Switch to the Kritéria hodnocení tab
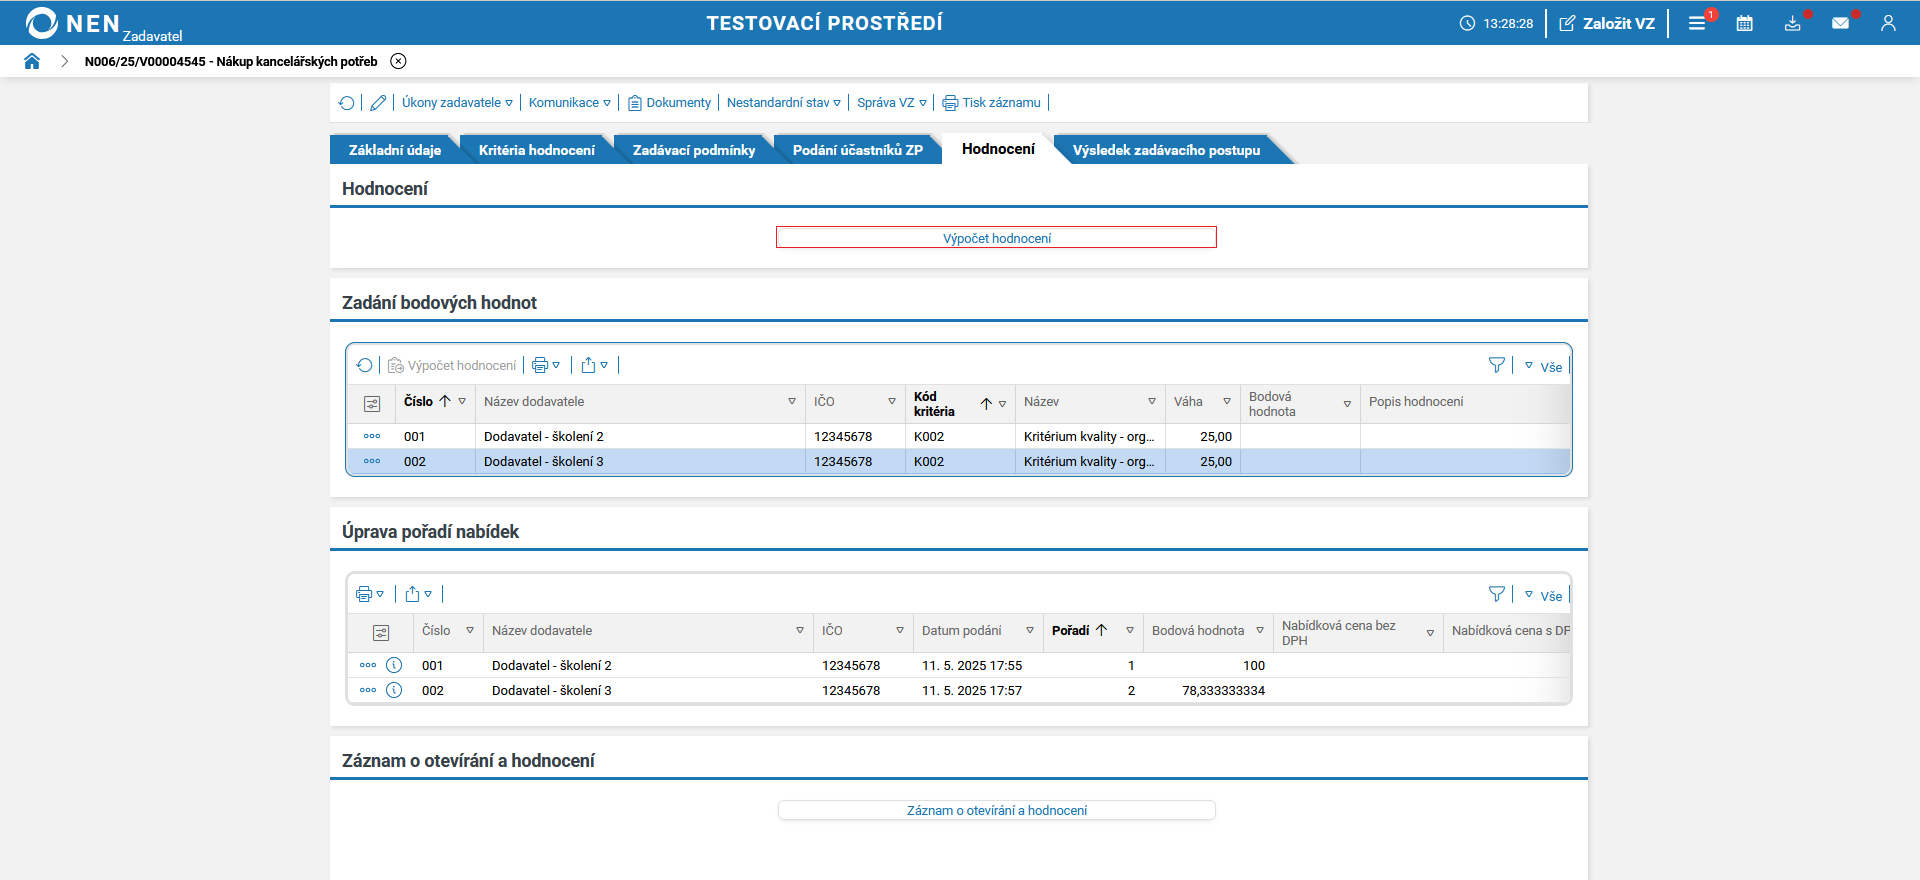Screen dimensions: 1920x880 point(536,150)
